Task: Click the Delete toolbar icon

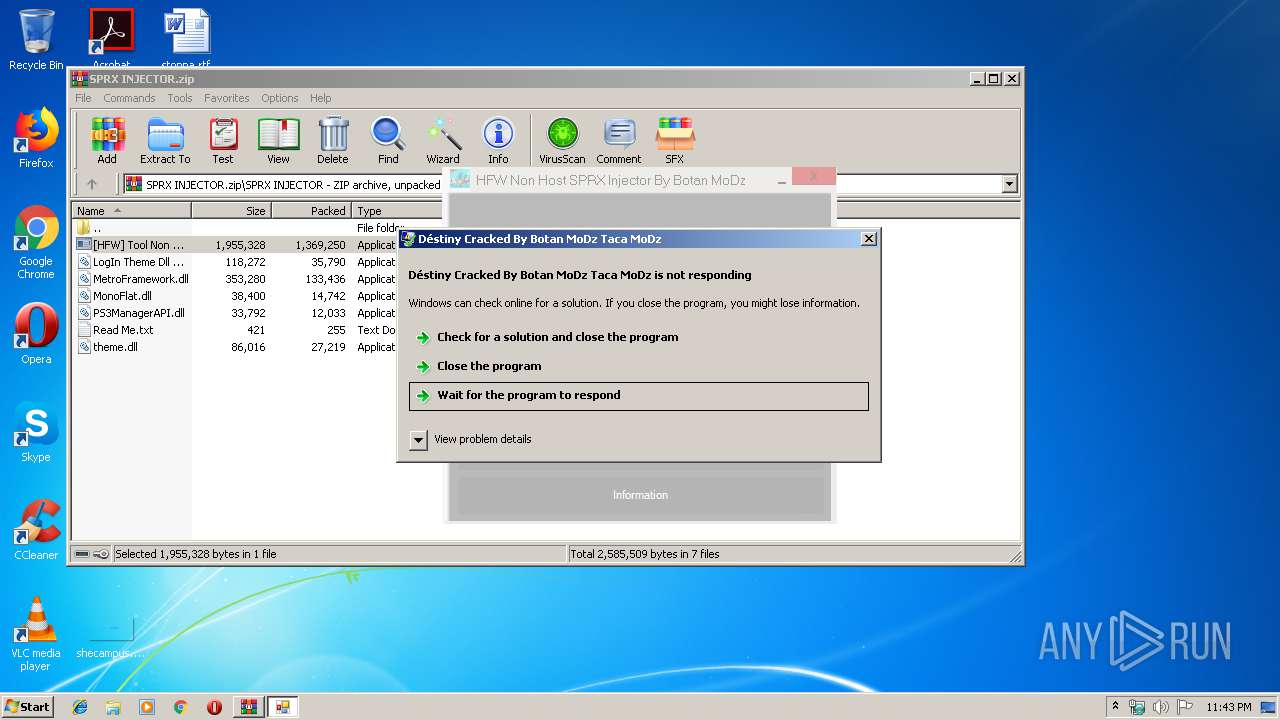Action: pyautogui.click(x=333, y=140)
